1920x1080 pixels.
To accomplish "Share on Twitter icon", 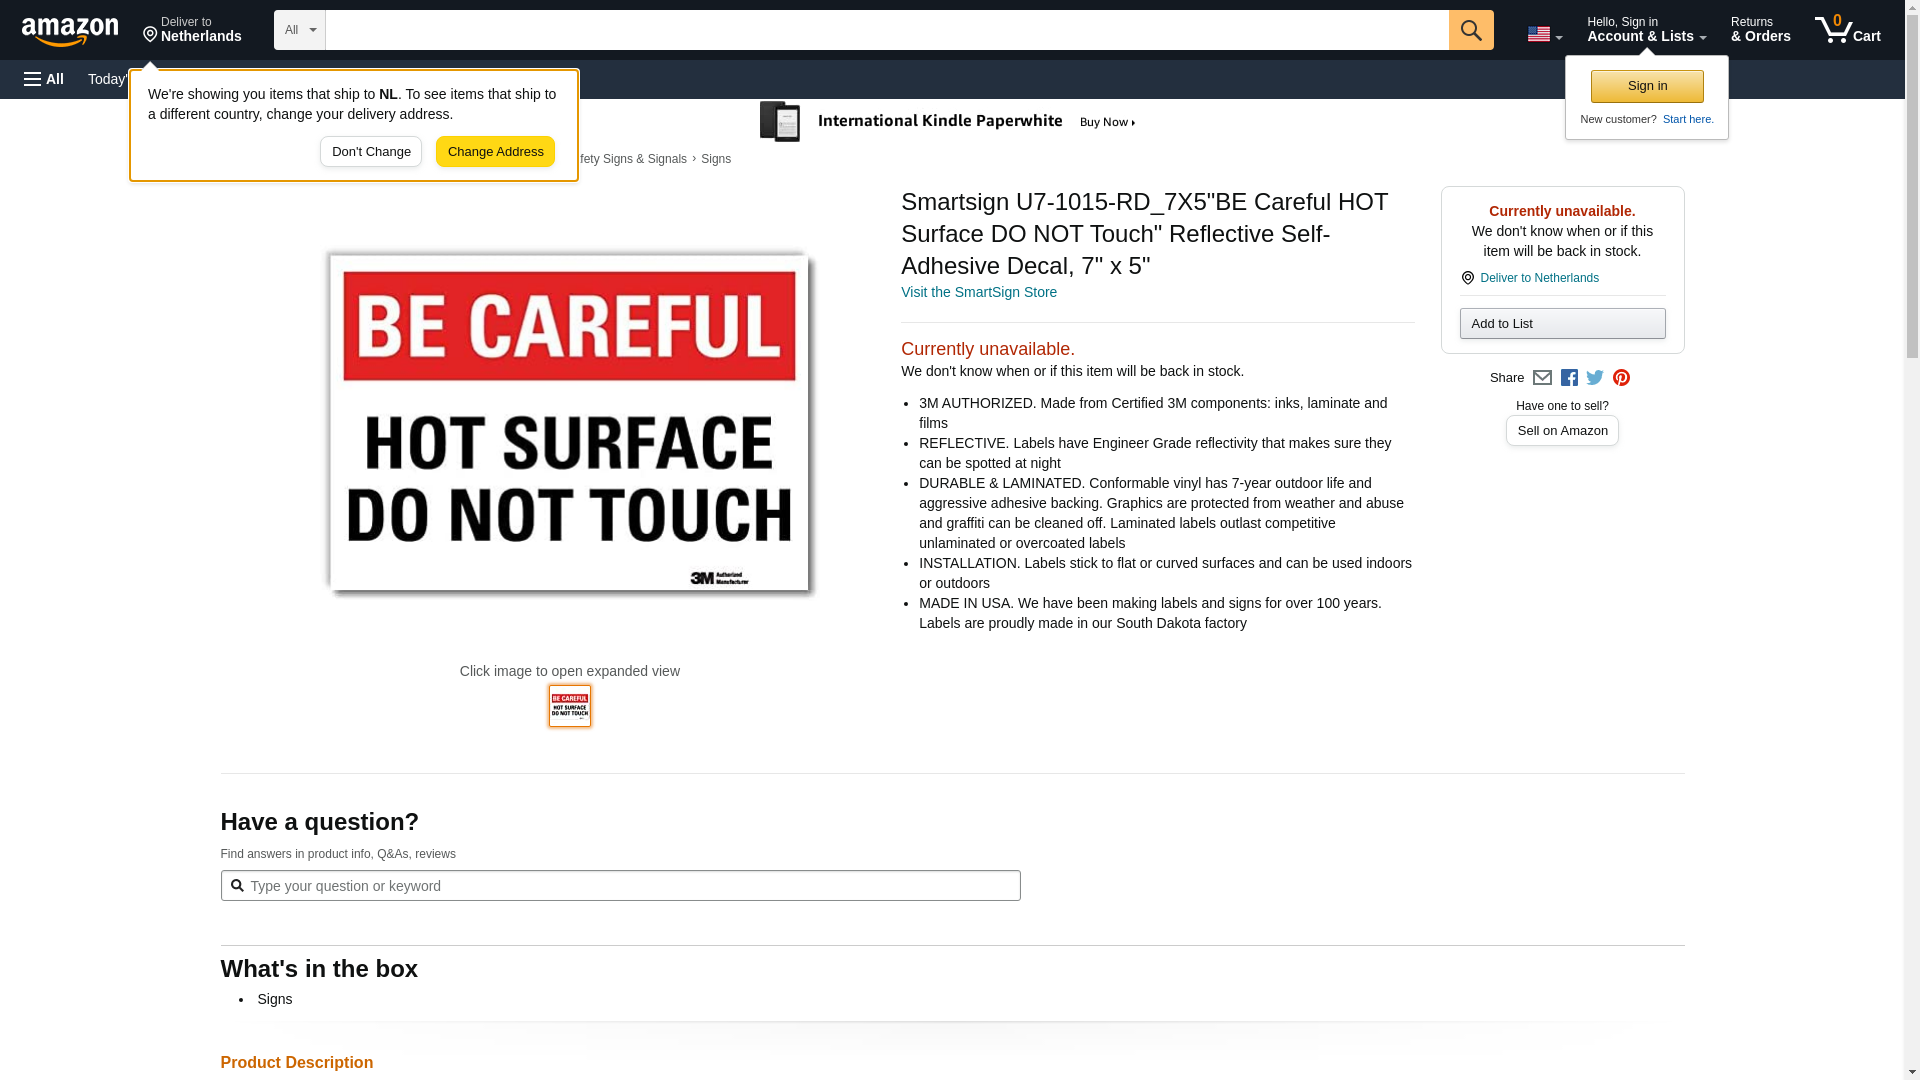I will (1595, 378).
